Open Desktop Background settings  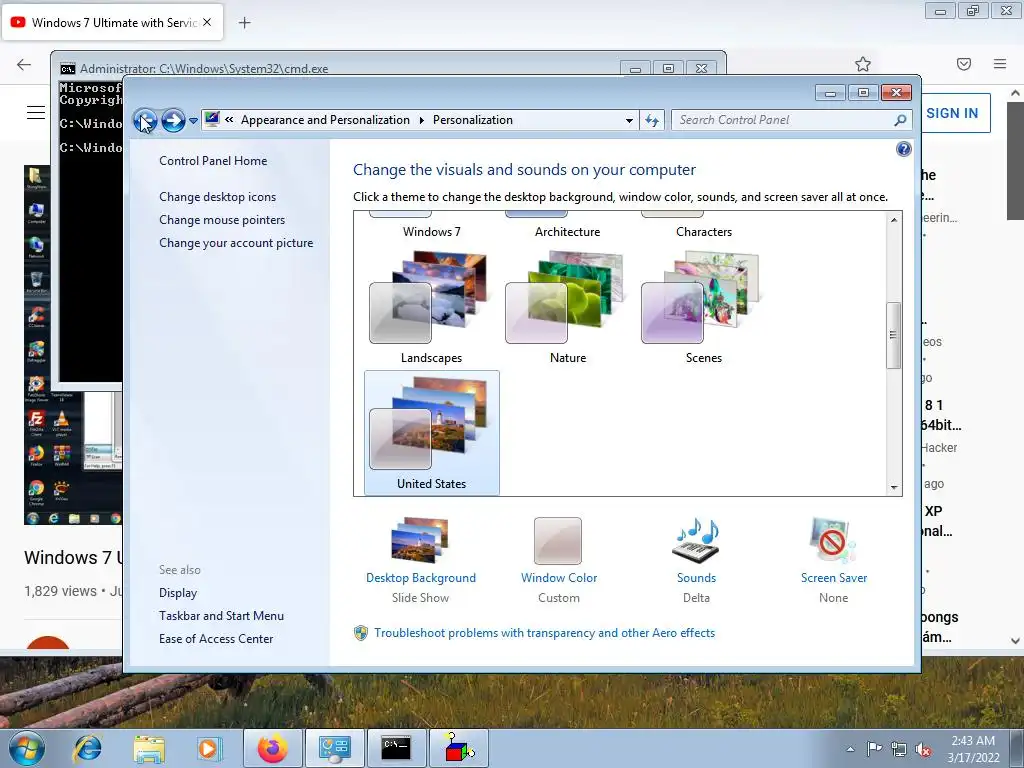[x=421, y=578]
